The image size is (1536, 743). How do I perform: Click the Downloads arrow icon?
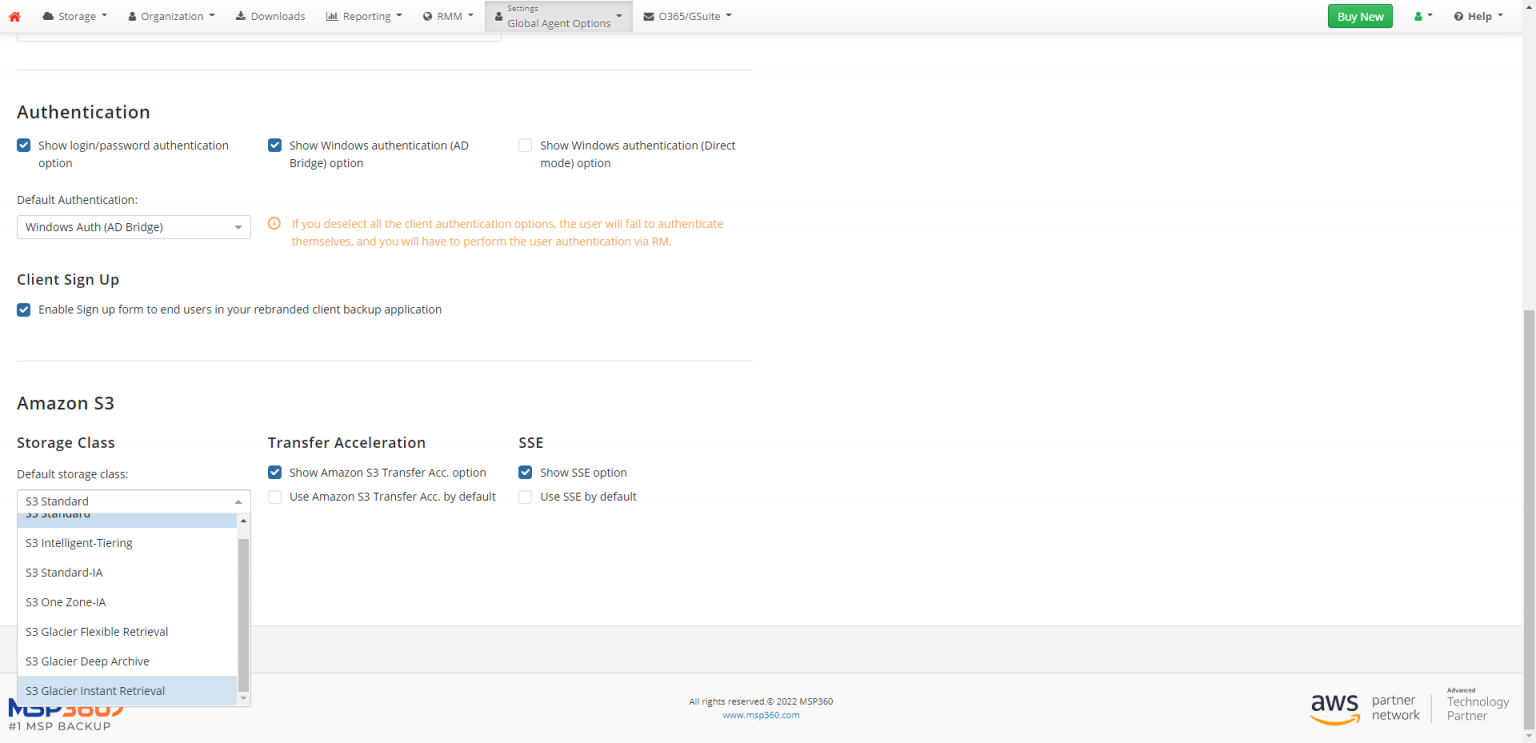pos(241,15)
